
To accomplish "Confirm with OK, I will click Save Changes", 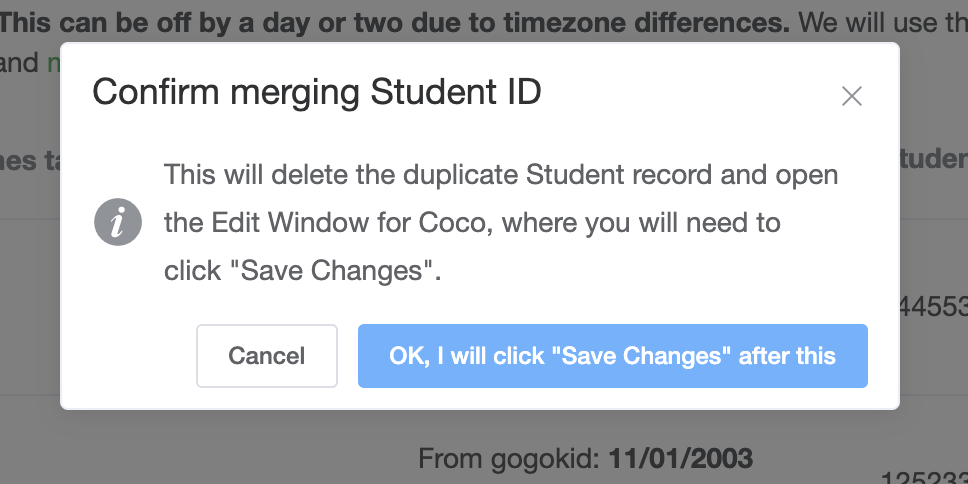I will tap(612, 356).
